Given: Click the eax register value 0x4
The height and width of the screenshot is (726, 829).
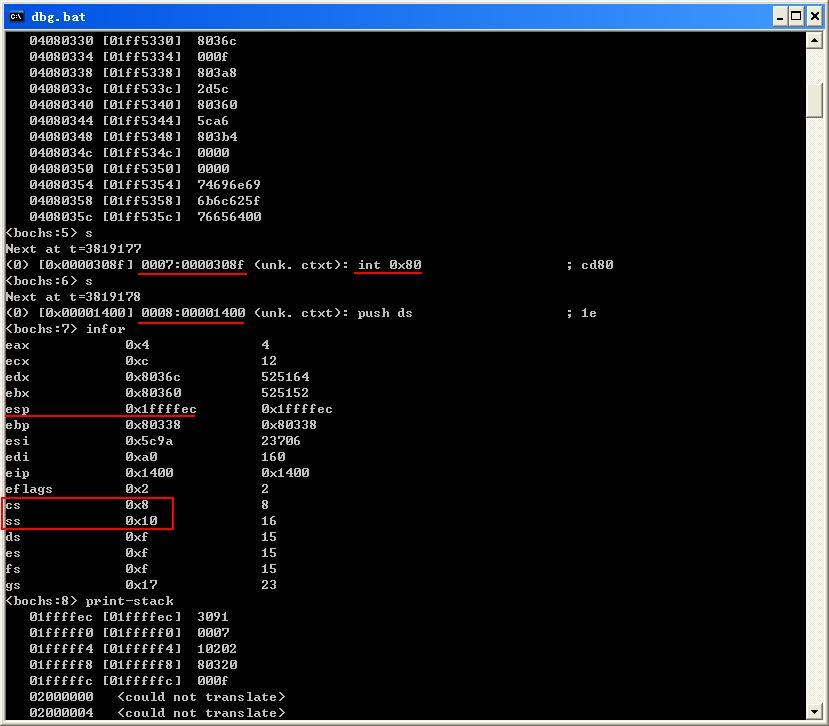Looking at the screenshot, I should [137, 345].
